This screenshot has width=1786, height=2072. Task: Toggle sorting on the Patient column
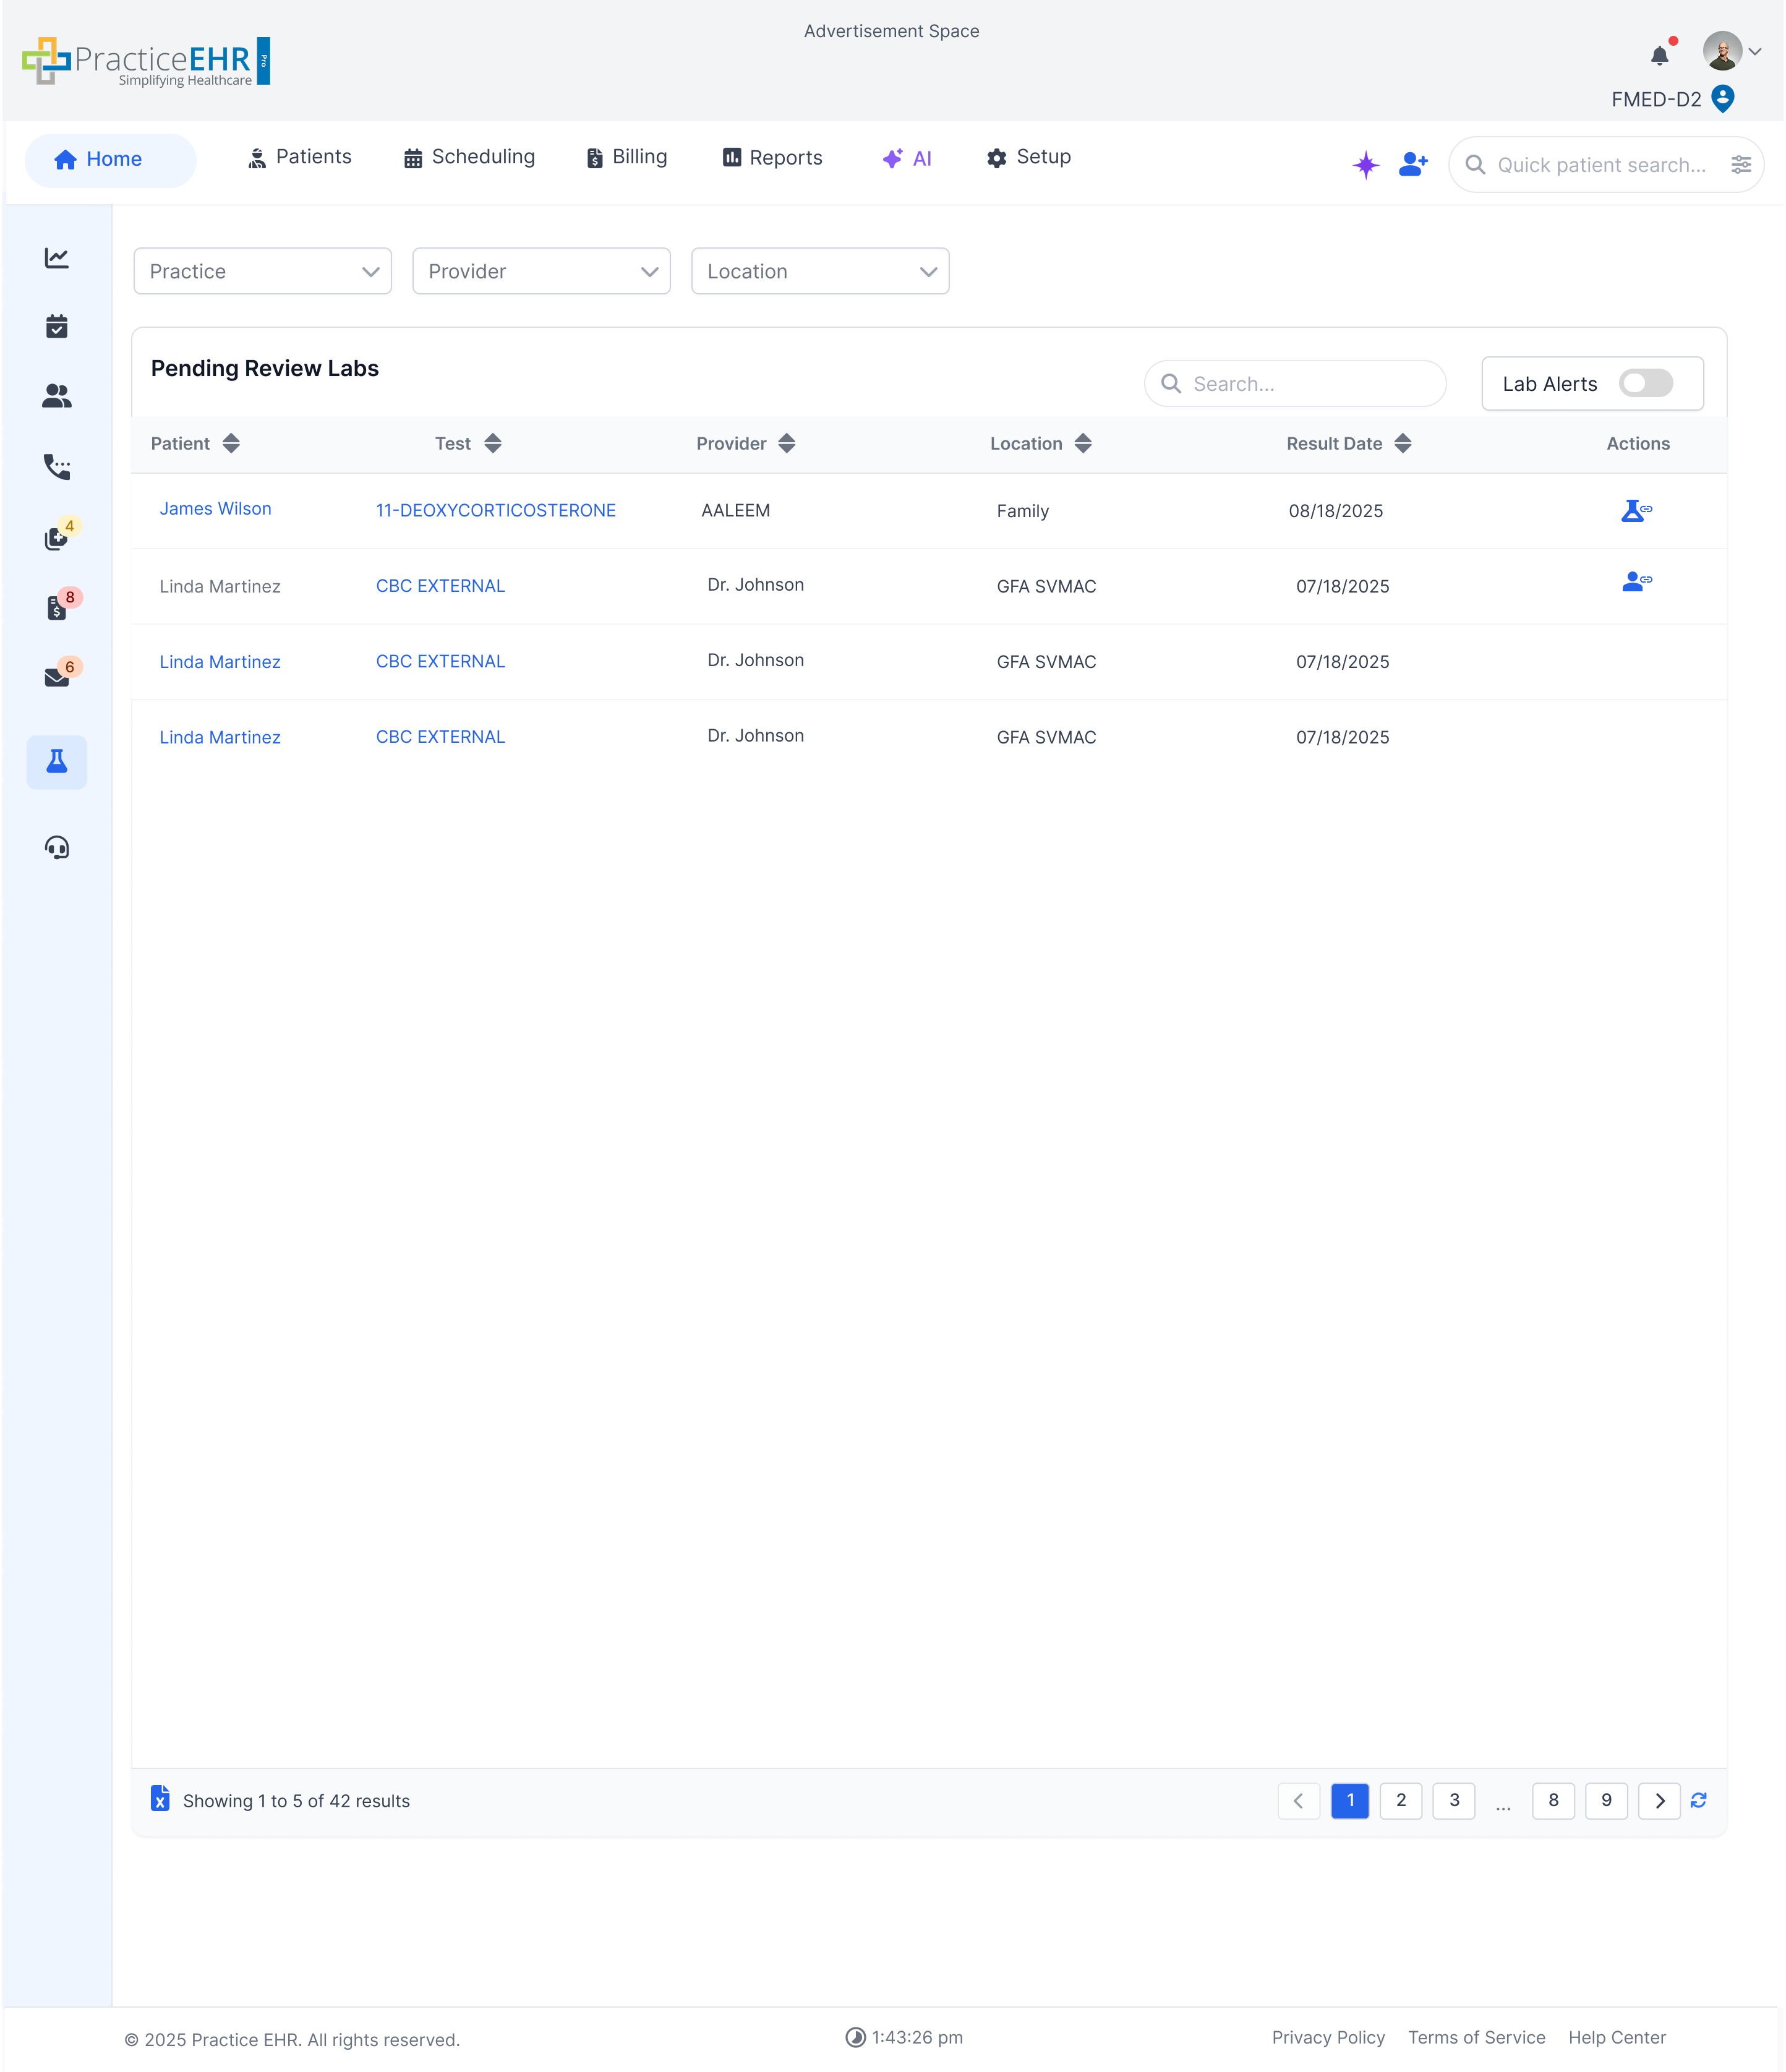pos(230,443)
